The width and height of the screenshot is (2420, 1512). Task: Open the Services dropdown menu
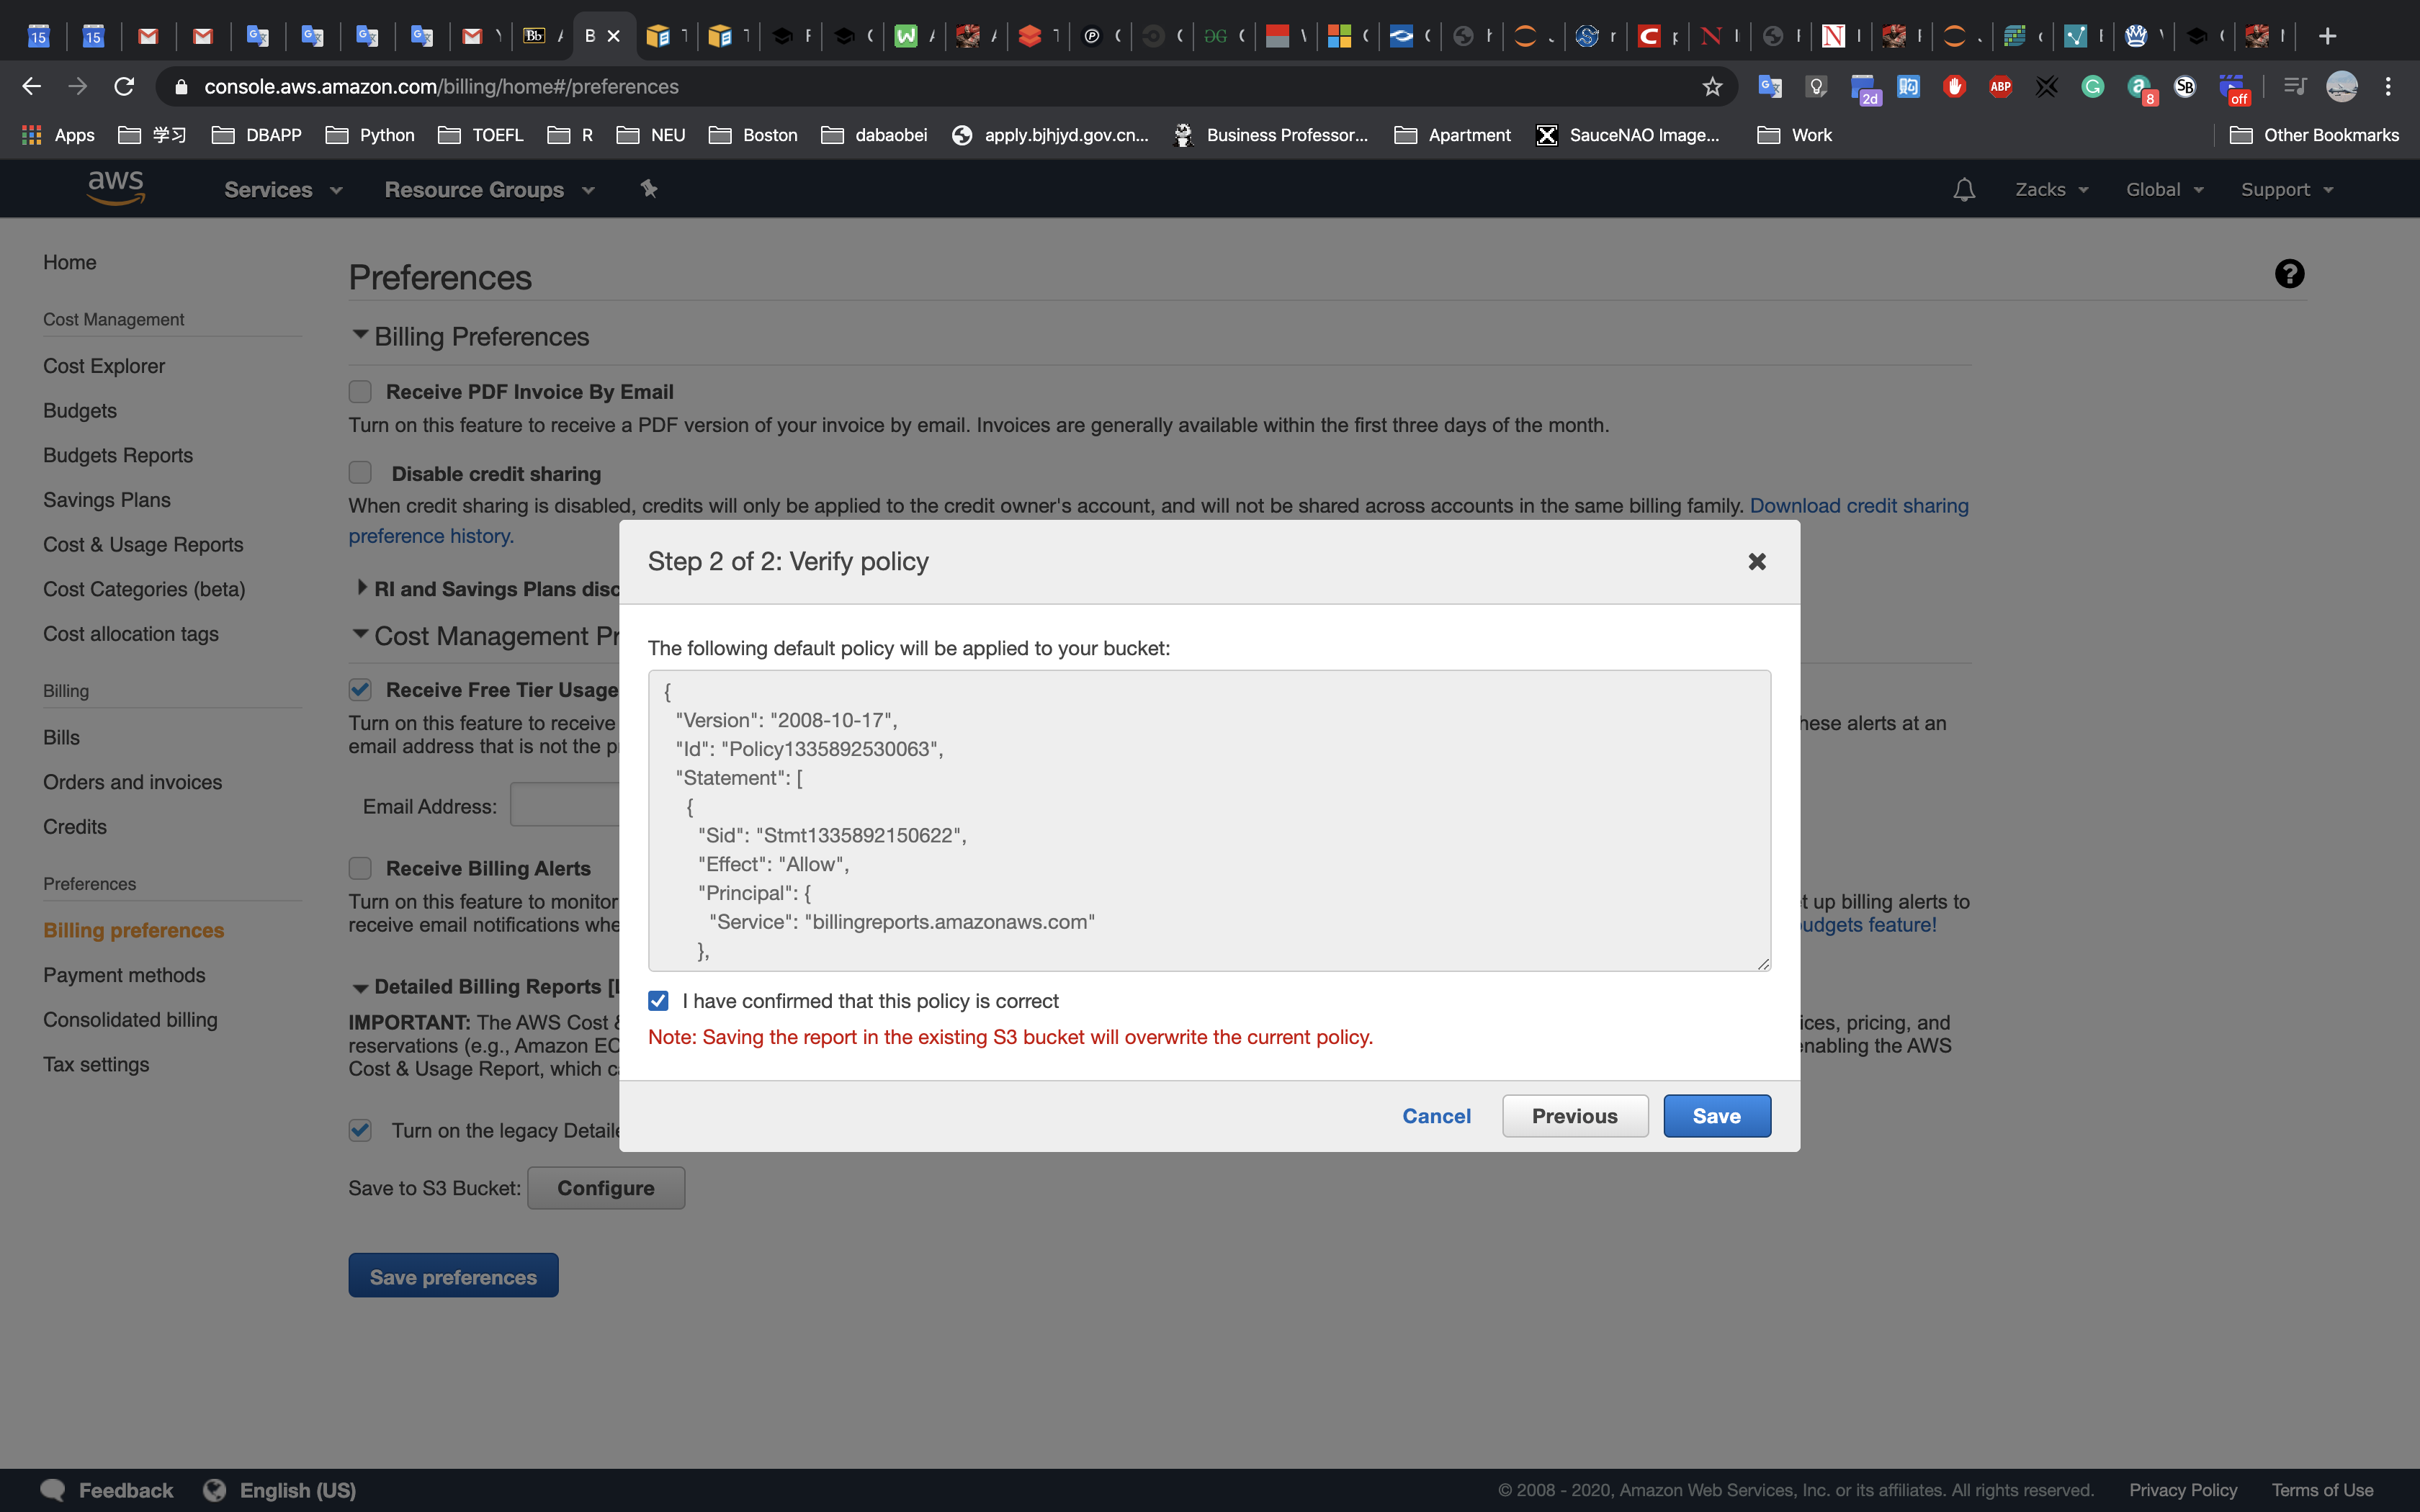point(283,190)
